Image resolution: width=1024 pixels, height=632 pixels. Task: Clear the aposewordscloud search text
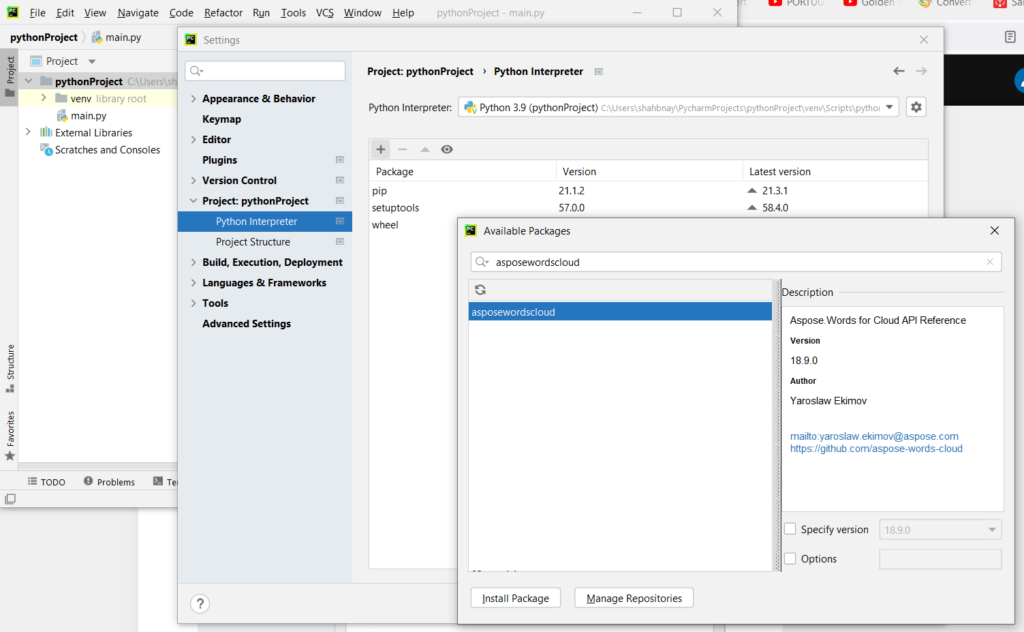[x=990, y=262]
